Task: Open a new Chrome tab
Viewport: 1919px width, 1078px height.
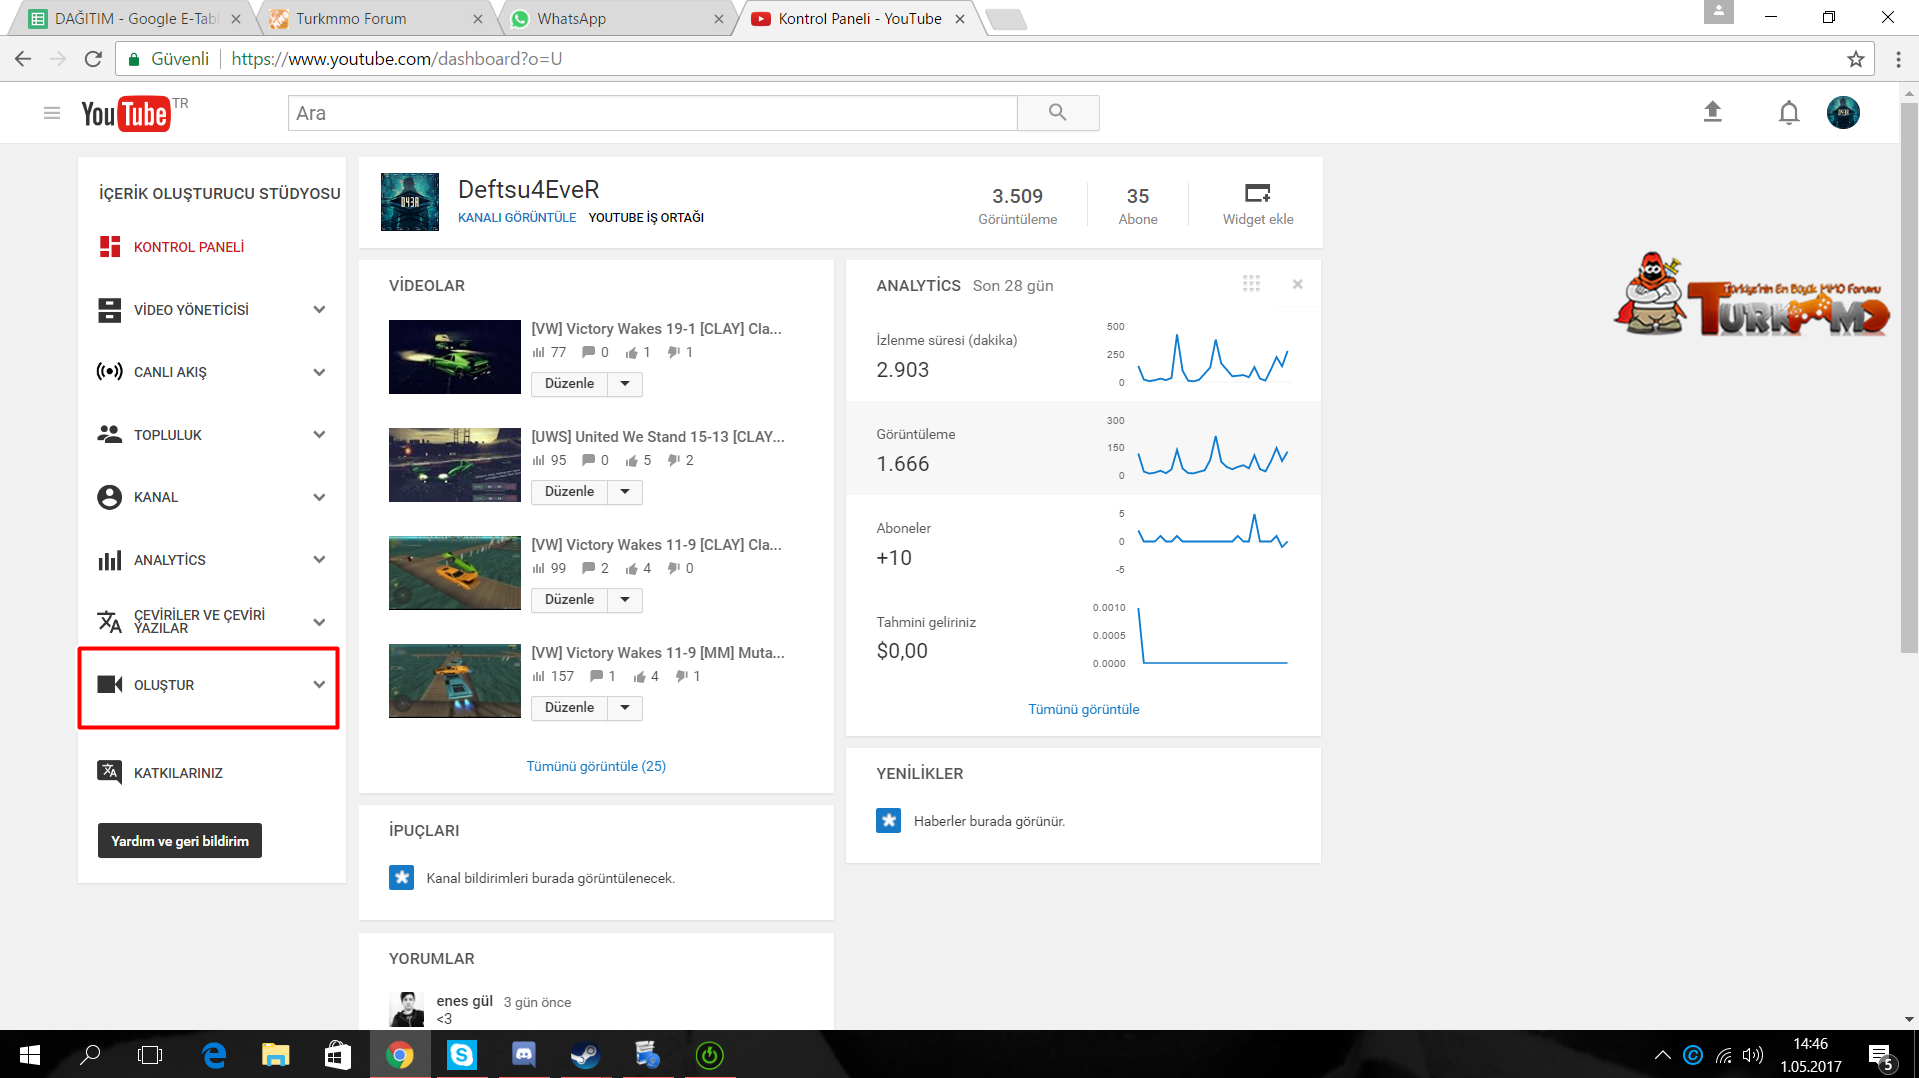Action: point(1005,19)
